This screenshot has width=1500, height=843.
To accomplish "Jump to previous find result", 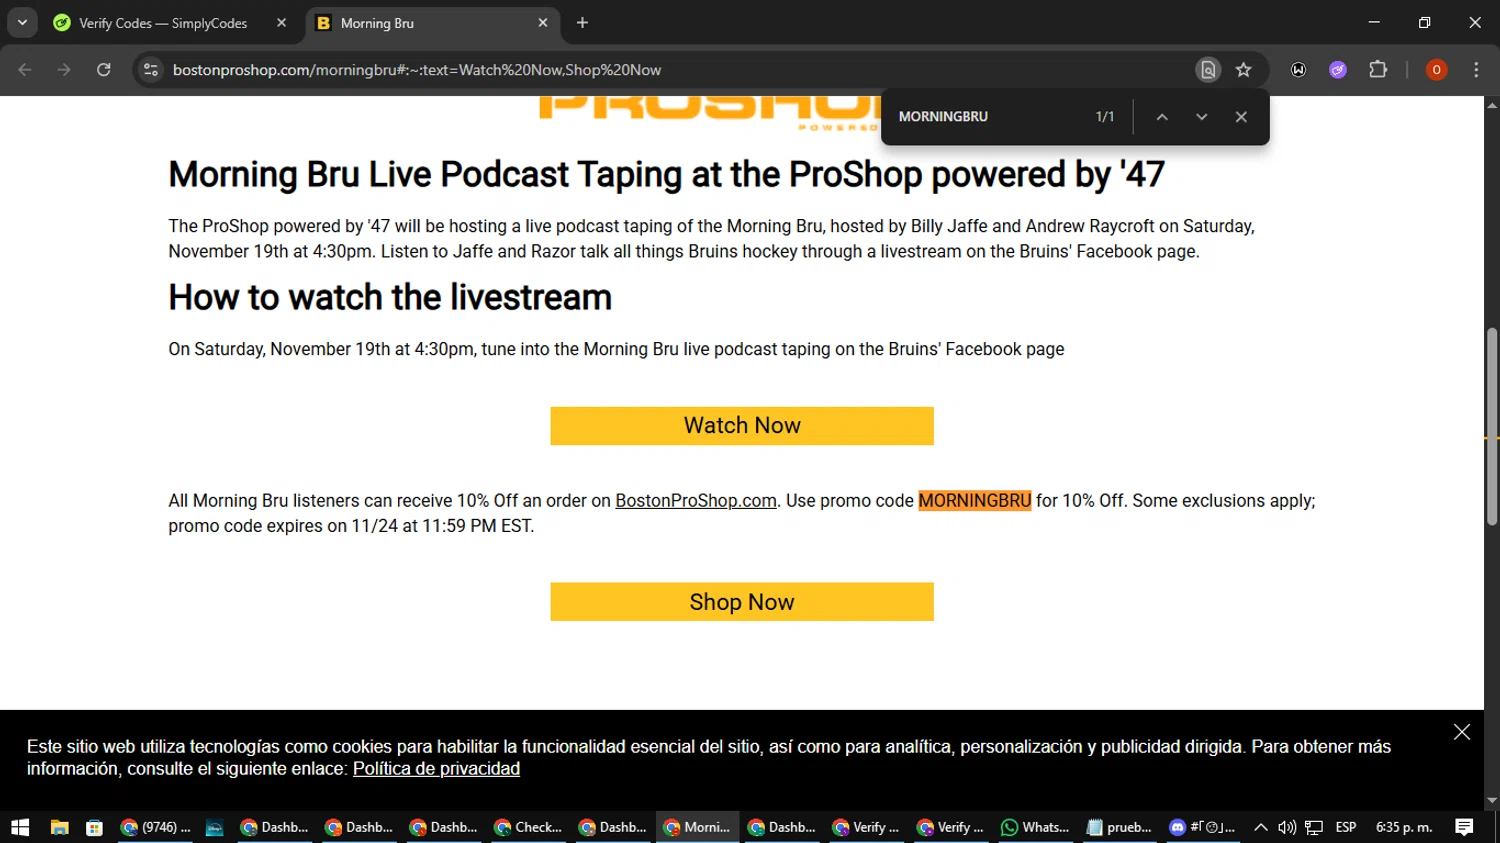I will [x=1162, y=117].
